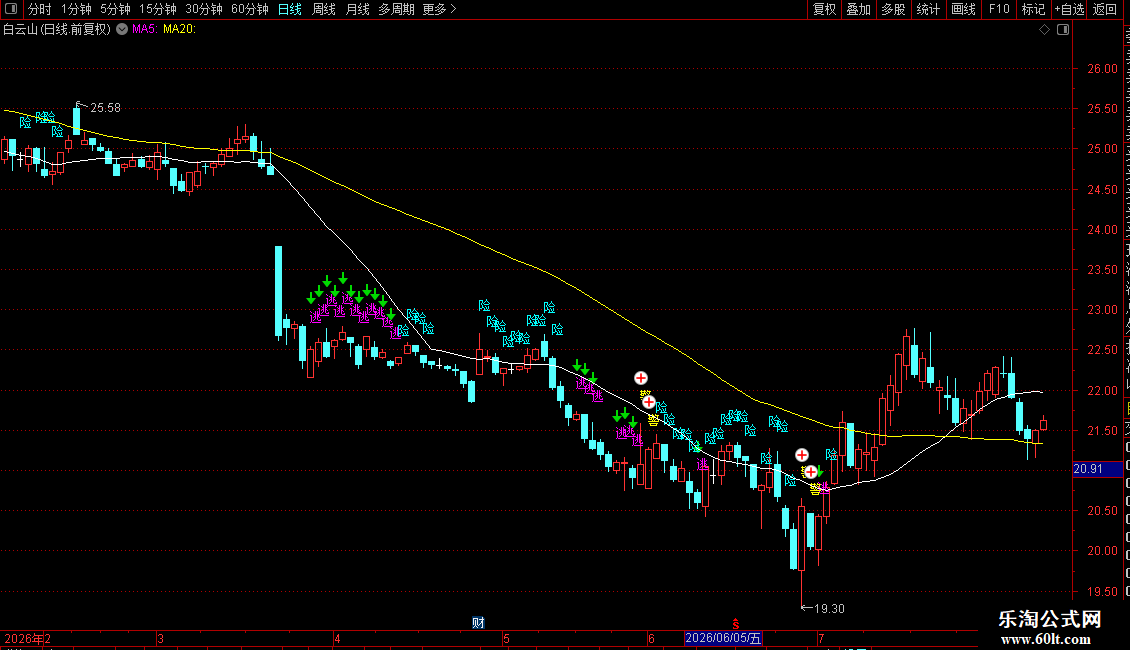The image size is (1130, 650).
Task: Select the 1分钟 period
Action: (x=76, y=9)
